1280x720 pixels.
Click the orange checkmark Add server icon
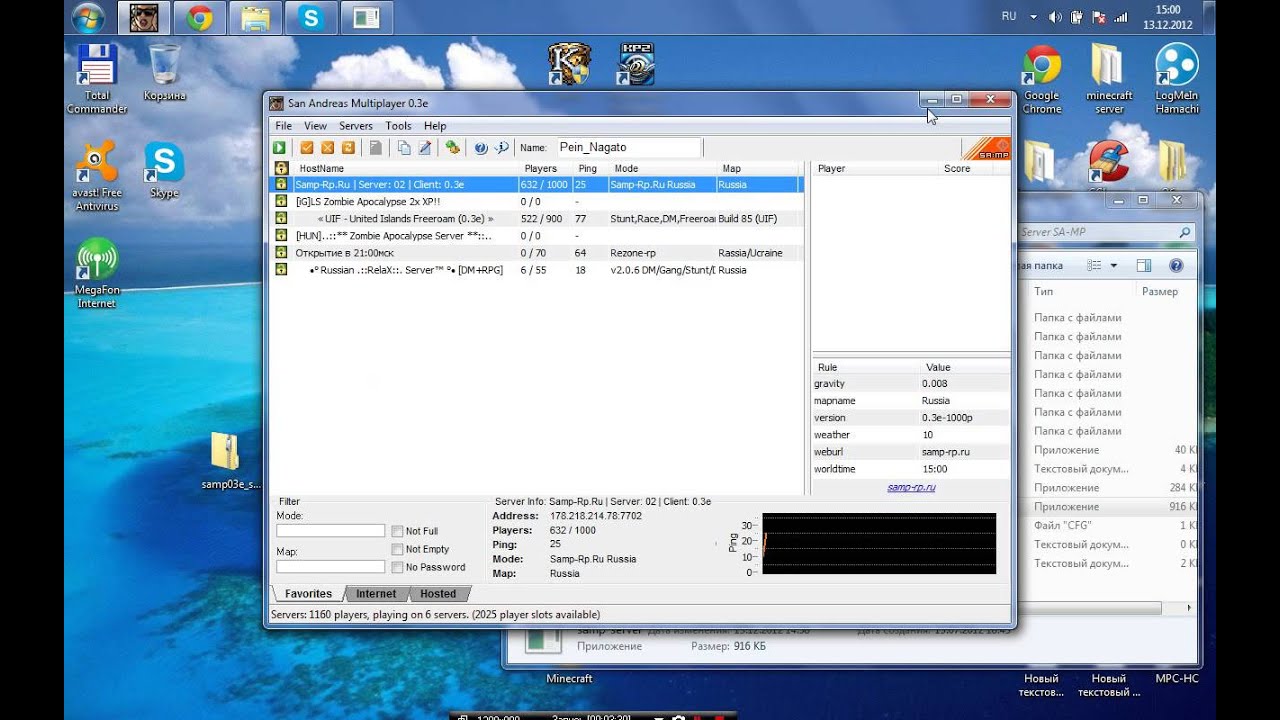[308, 148]
